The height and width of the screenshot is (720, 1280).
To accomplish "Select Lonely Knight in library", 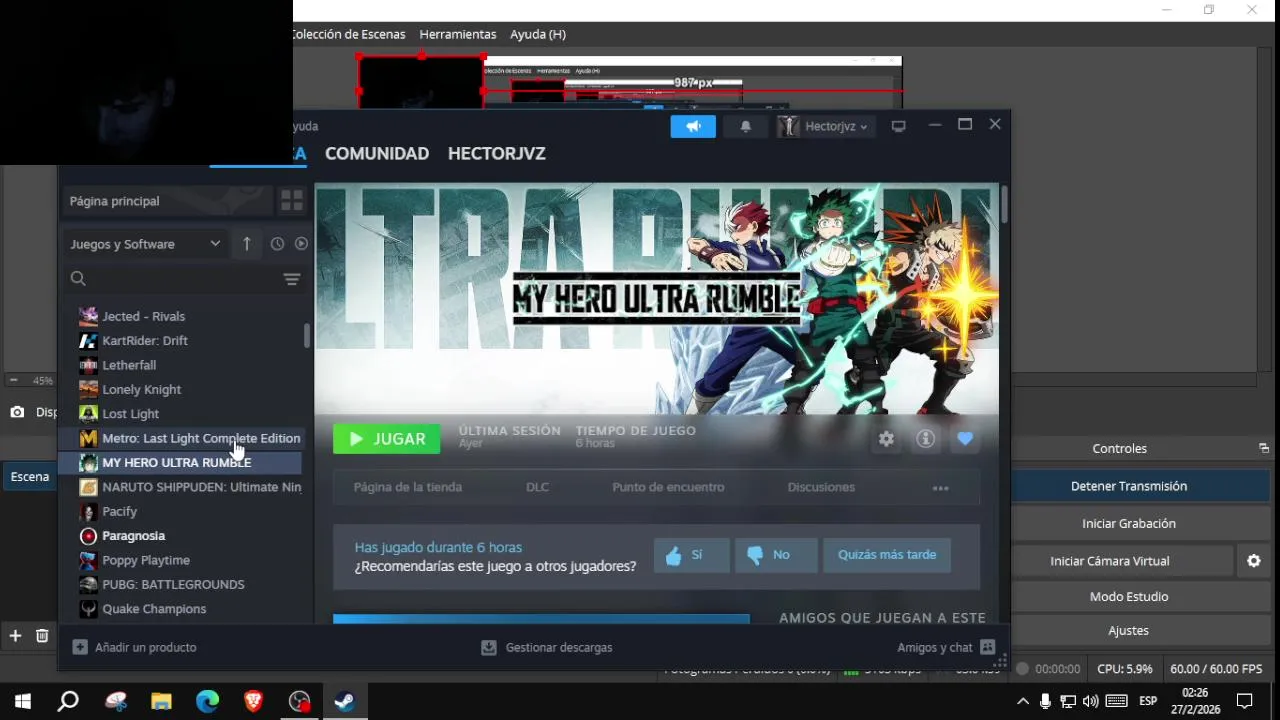I will pos(189,389).
